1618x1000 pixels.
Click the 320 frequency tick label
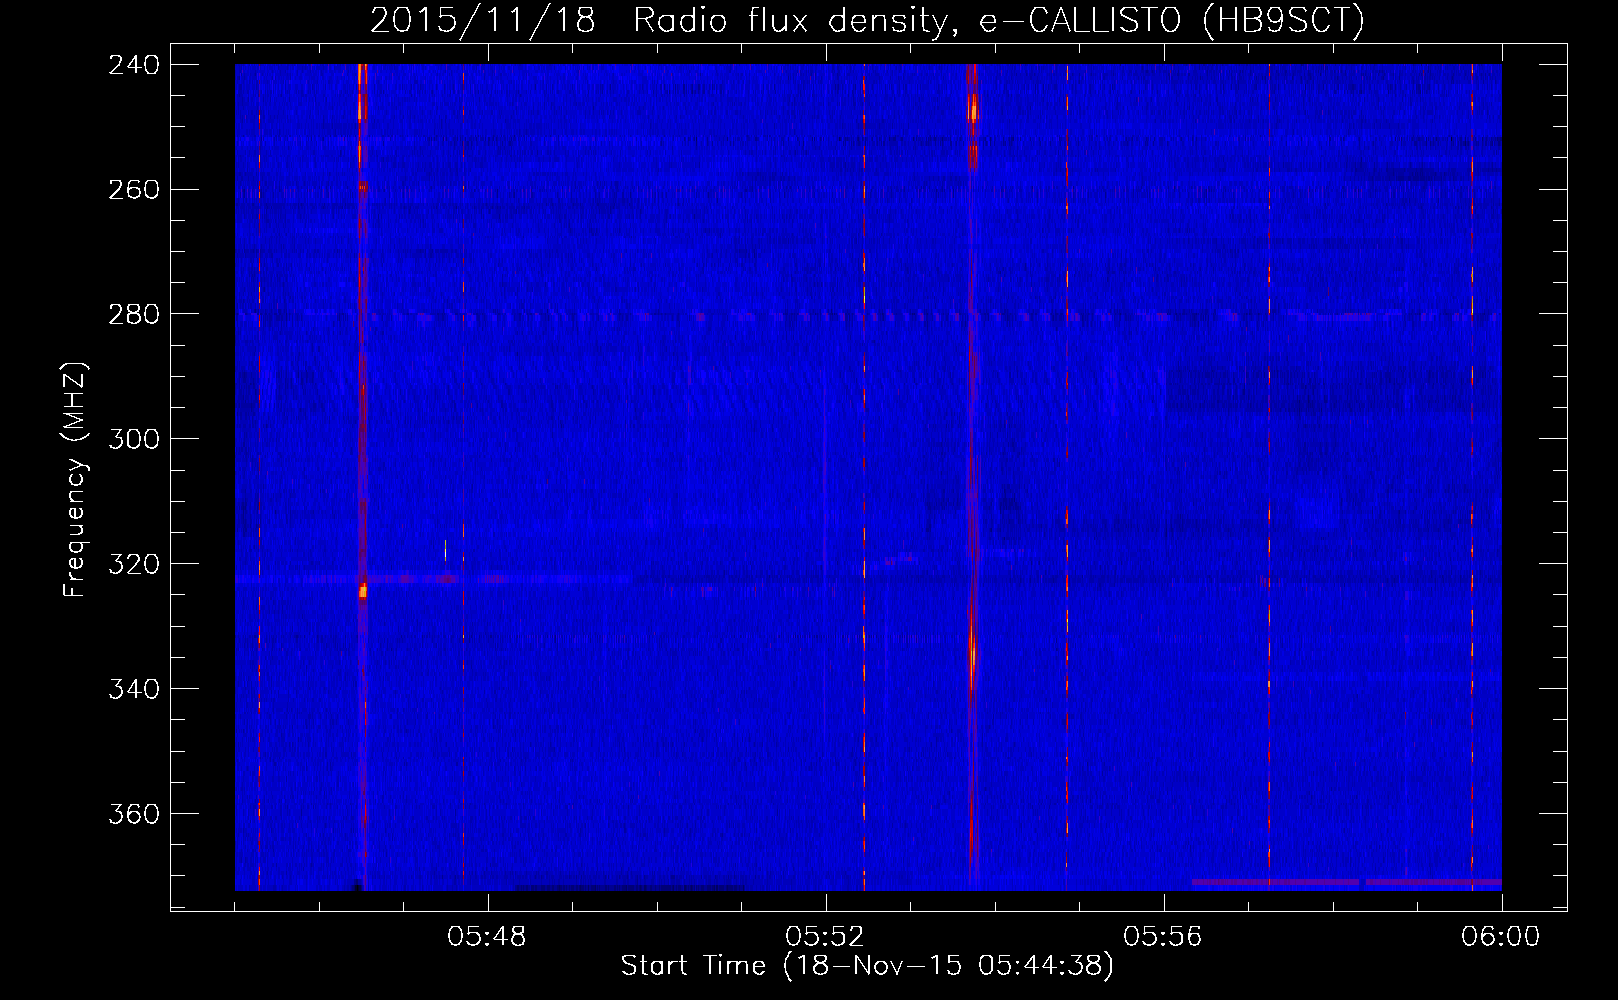[x=134, y=565]
